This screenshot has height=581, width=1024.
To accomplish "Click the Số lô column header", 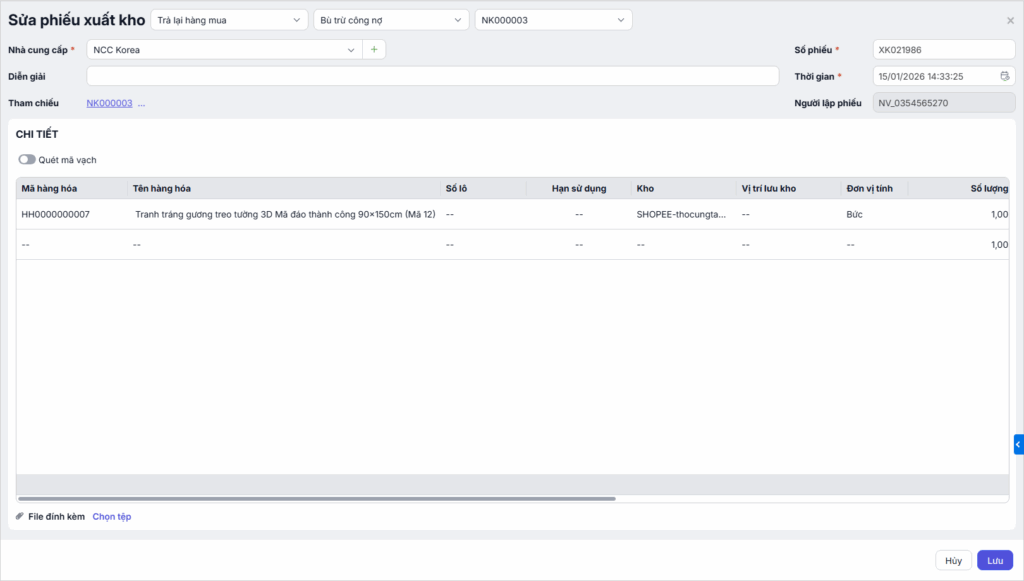I will pyautogui.click(x=483, y=189).
